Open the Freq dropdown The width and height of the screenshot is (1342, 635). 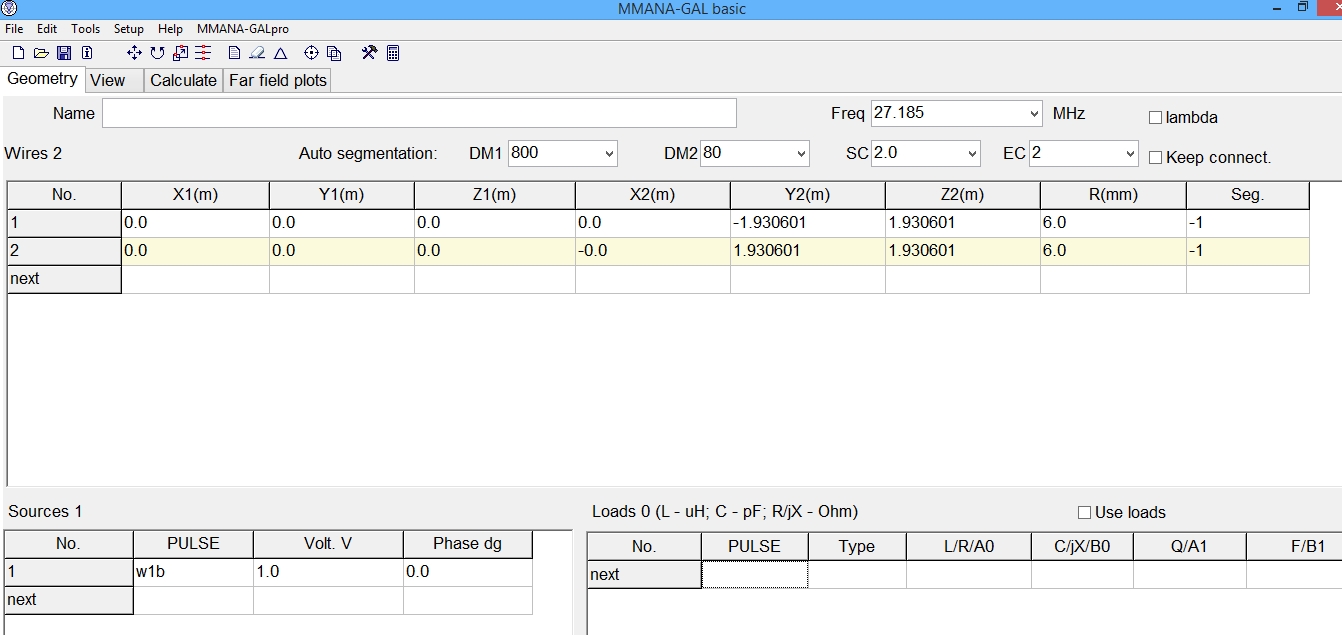click(1034, 113)
